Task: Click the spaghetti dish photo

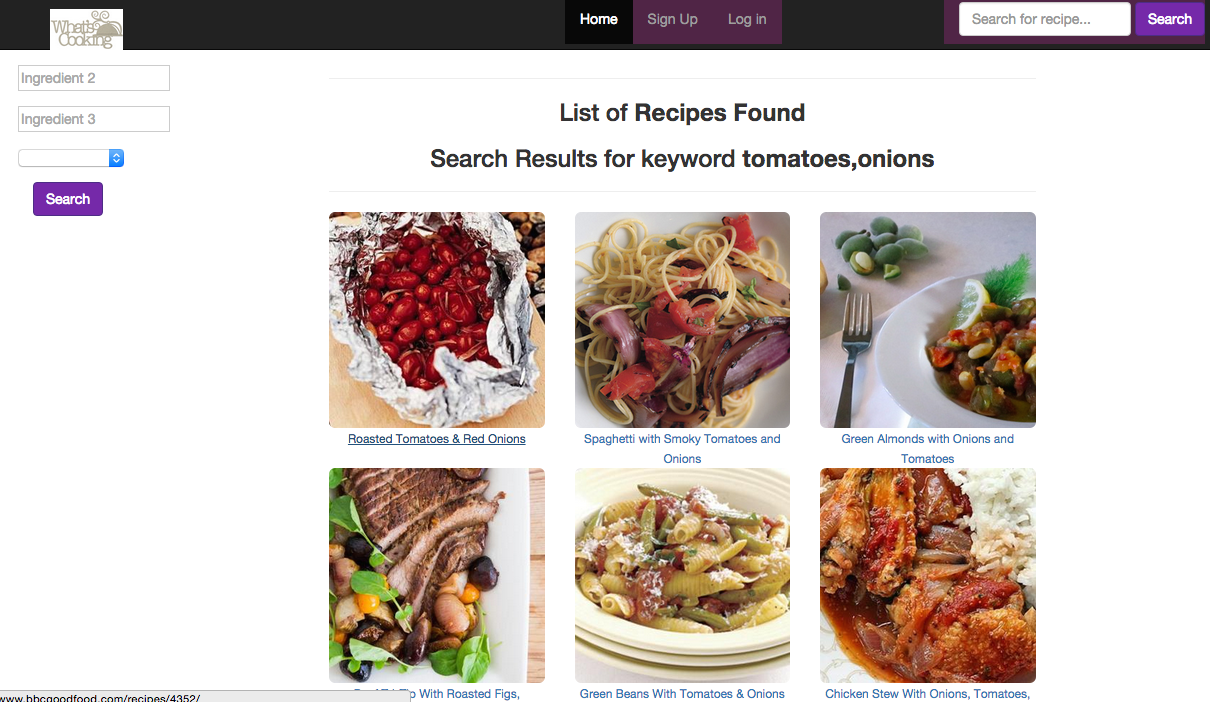Action: (x=682, y=319)
